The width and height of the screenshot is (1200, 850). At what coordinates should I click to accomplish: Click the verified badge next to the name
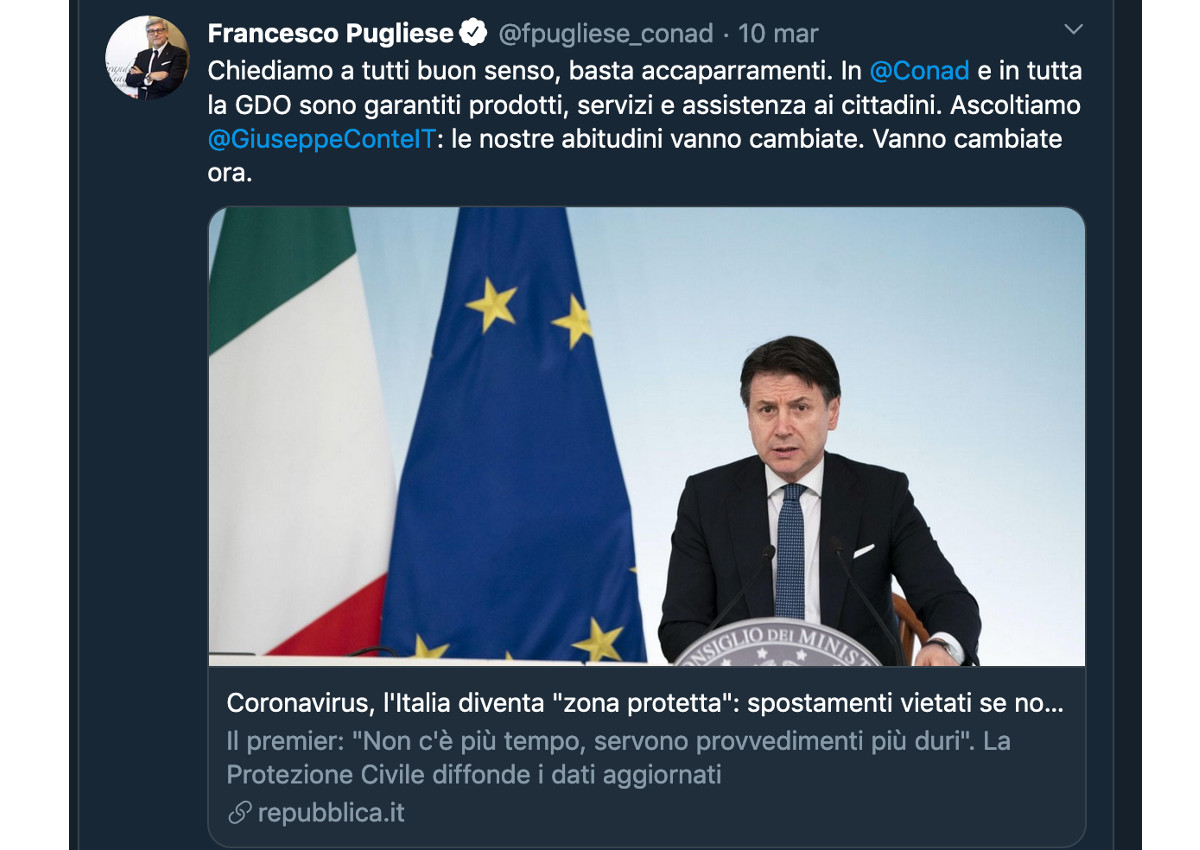pos(473,33)
